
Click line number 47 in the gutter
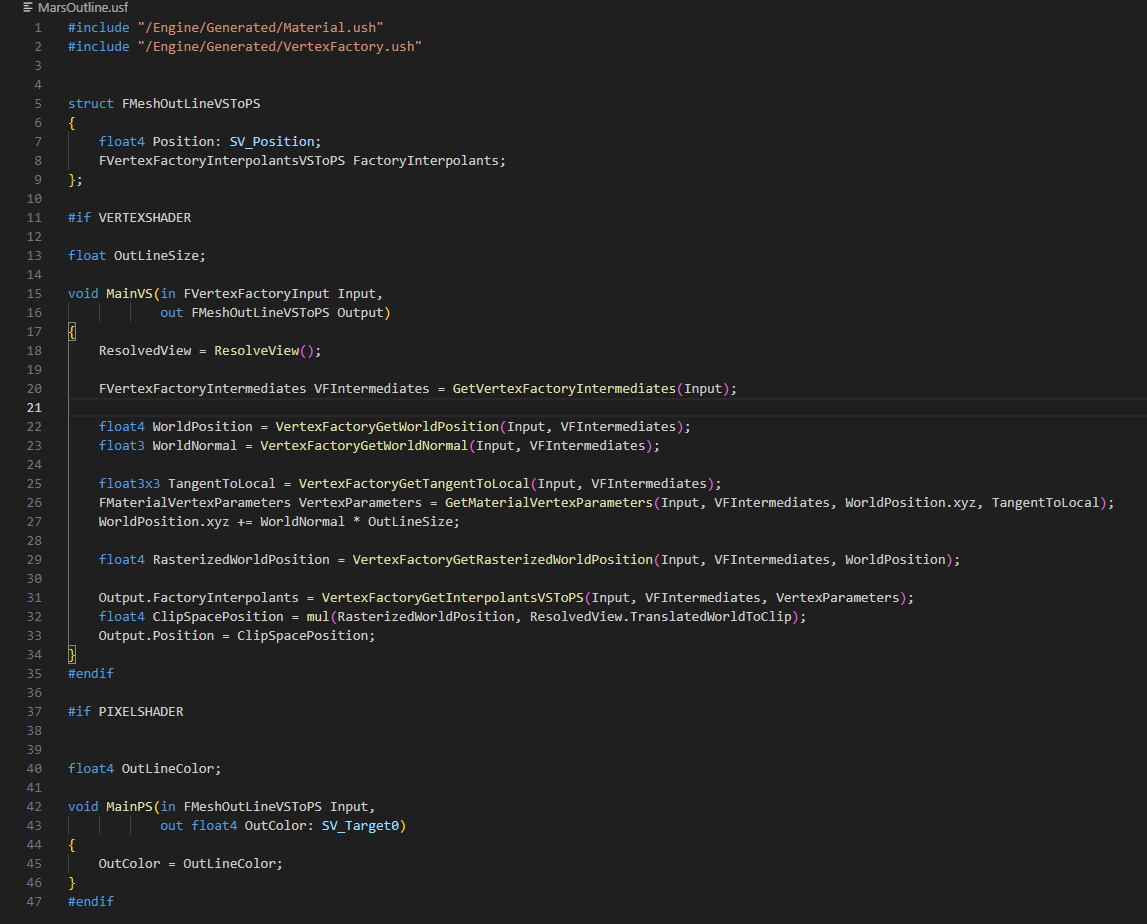34,901
